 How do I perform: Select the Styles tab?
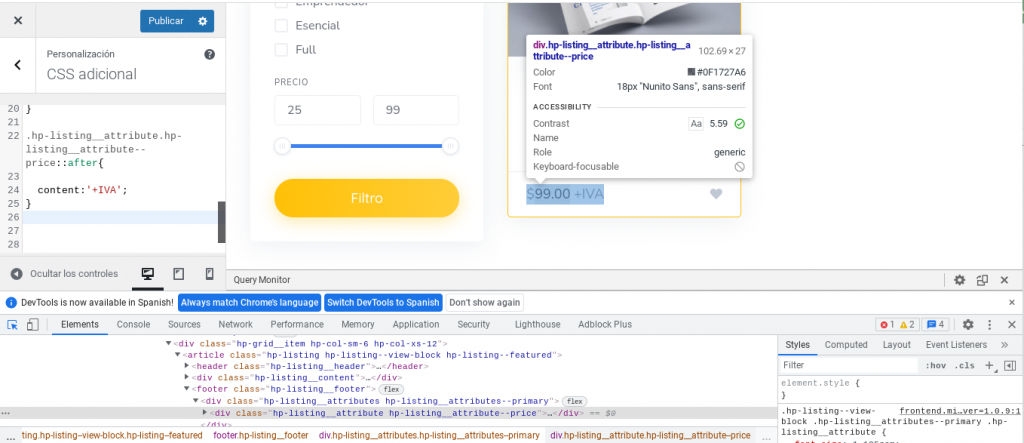(797, 345)
